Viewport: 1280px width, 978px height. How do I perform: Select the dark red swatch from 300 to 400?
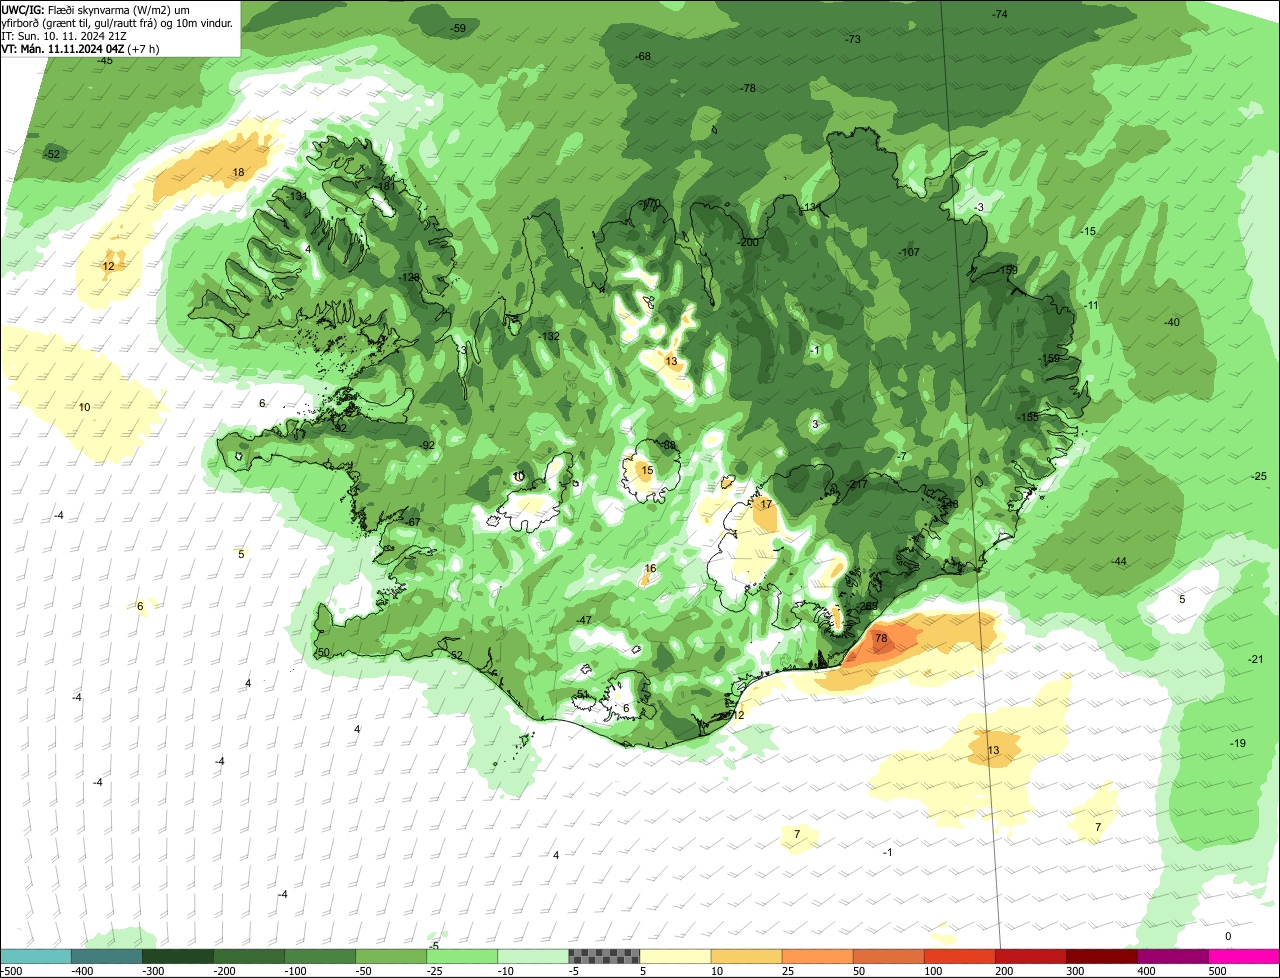1102,956
